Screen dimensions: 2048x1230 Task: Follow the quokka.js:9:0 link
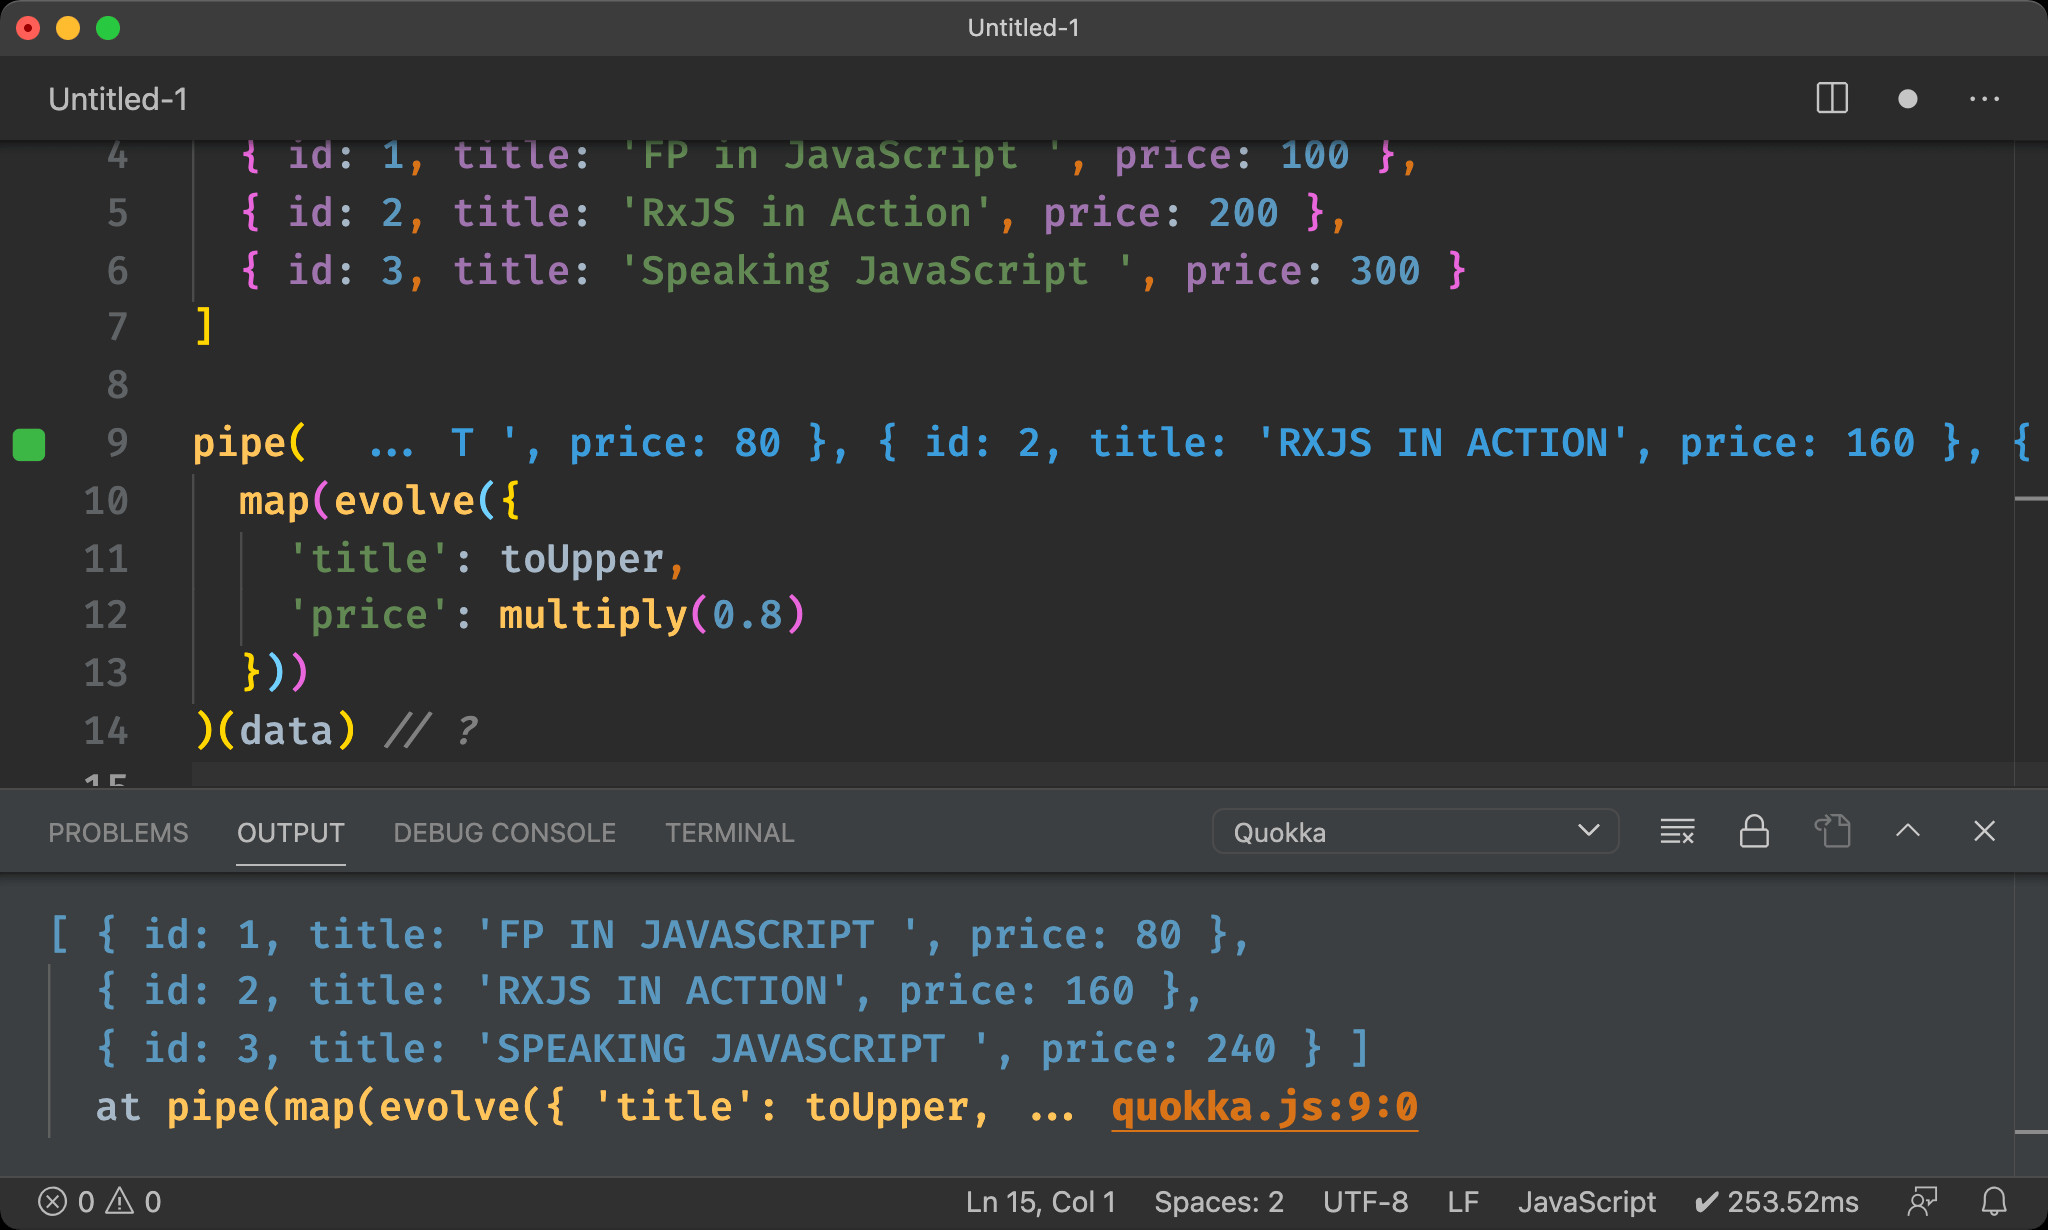click(x=1265, y=1106)
